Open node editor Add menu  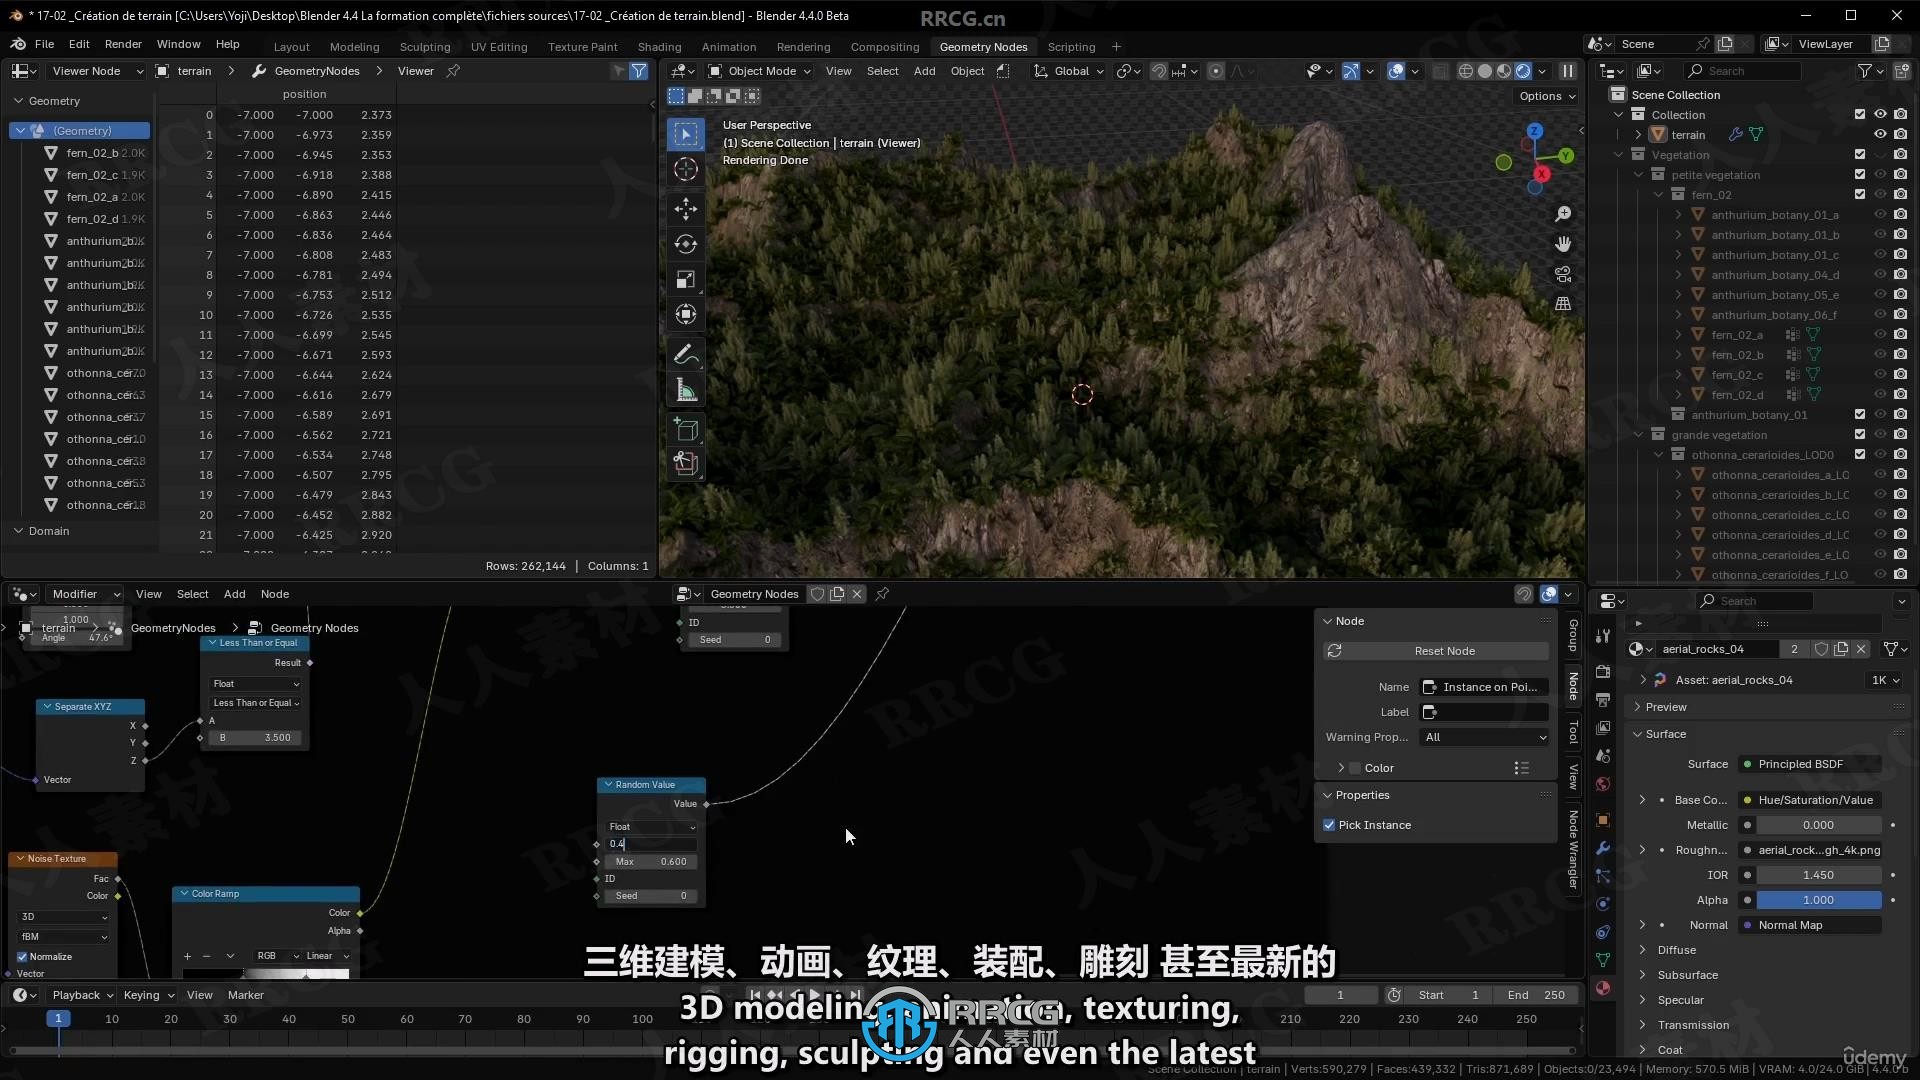[234, 594]
